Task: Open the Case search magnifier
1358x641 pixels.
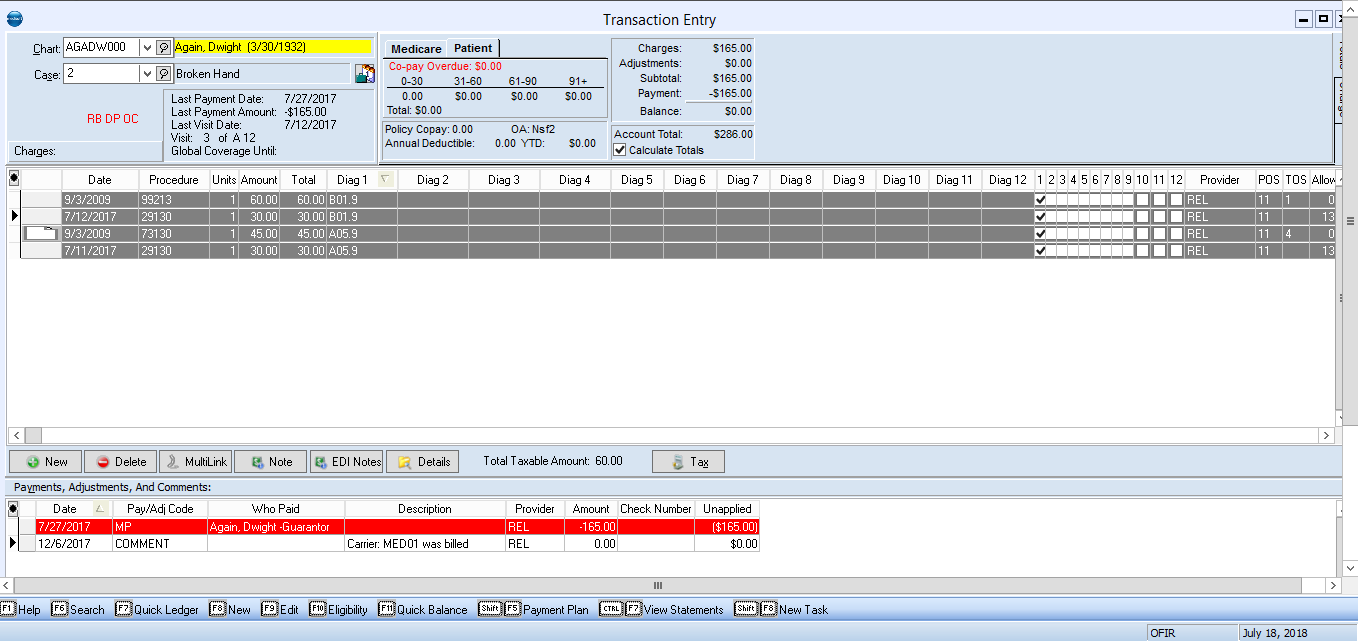Action: [x=162, y=72]
